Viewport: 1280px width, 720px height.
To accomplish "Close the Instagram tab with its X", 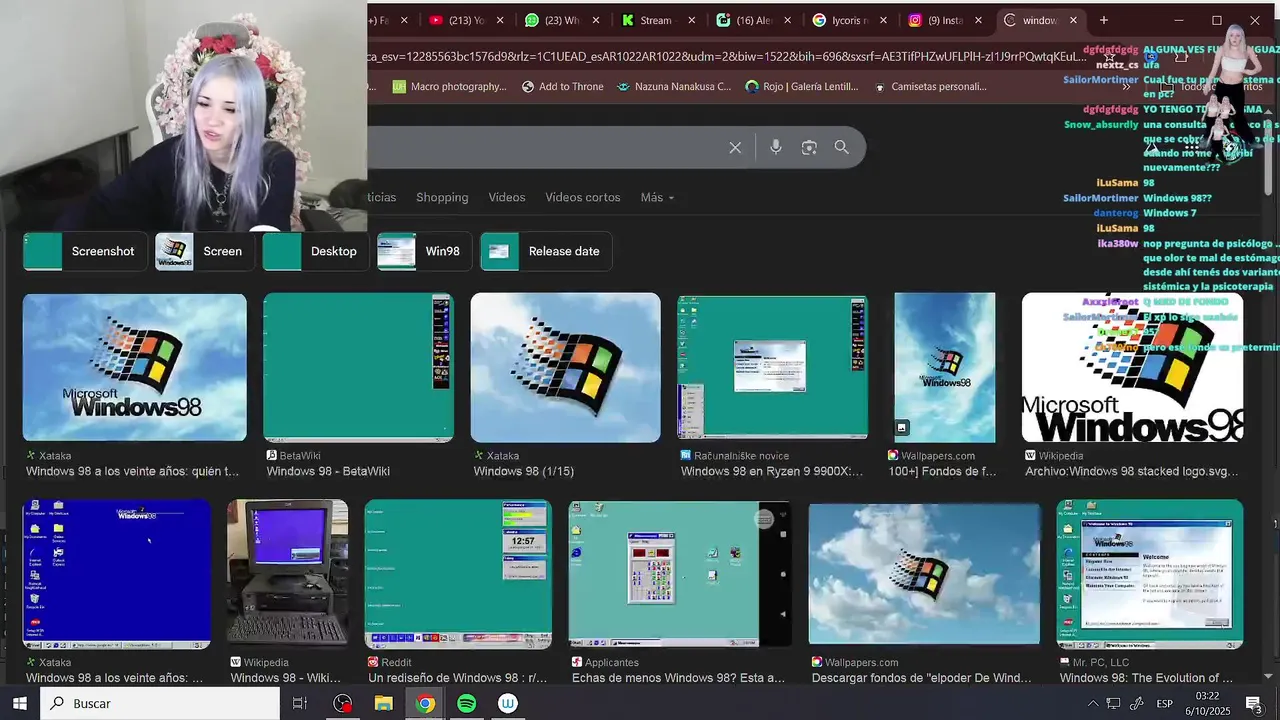I will pos(979,20).
